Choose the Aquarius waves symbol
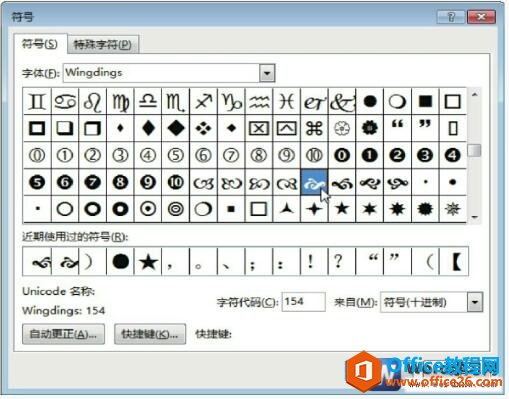The image size is (509, 399). 259,101
